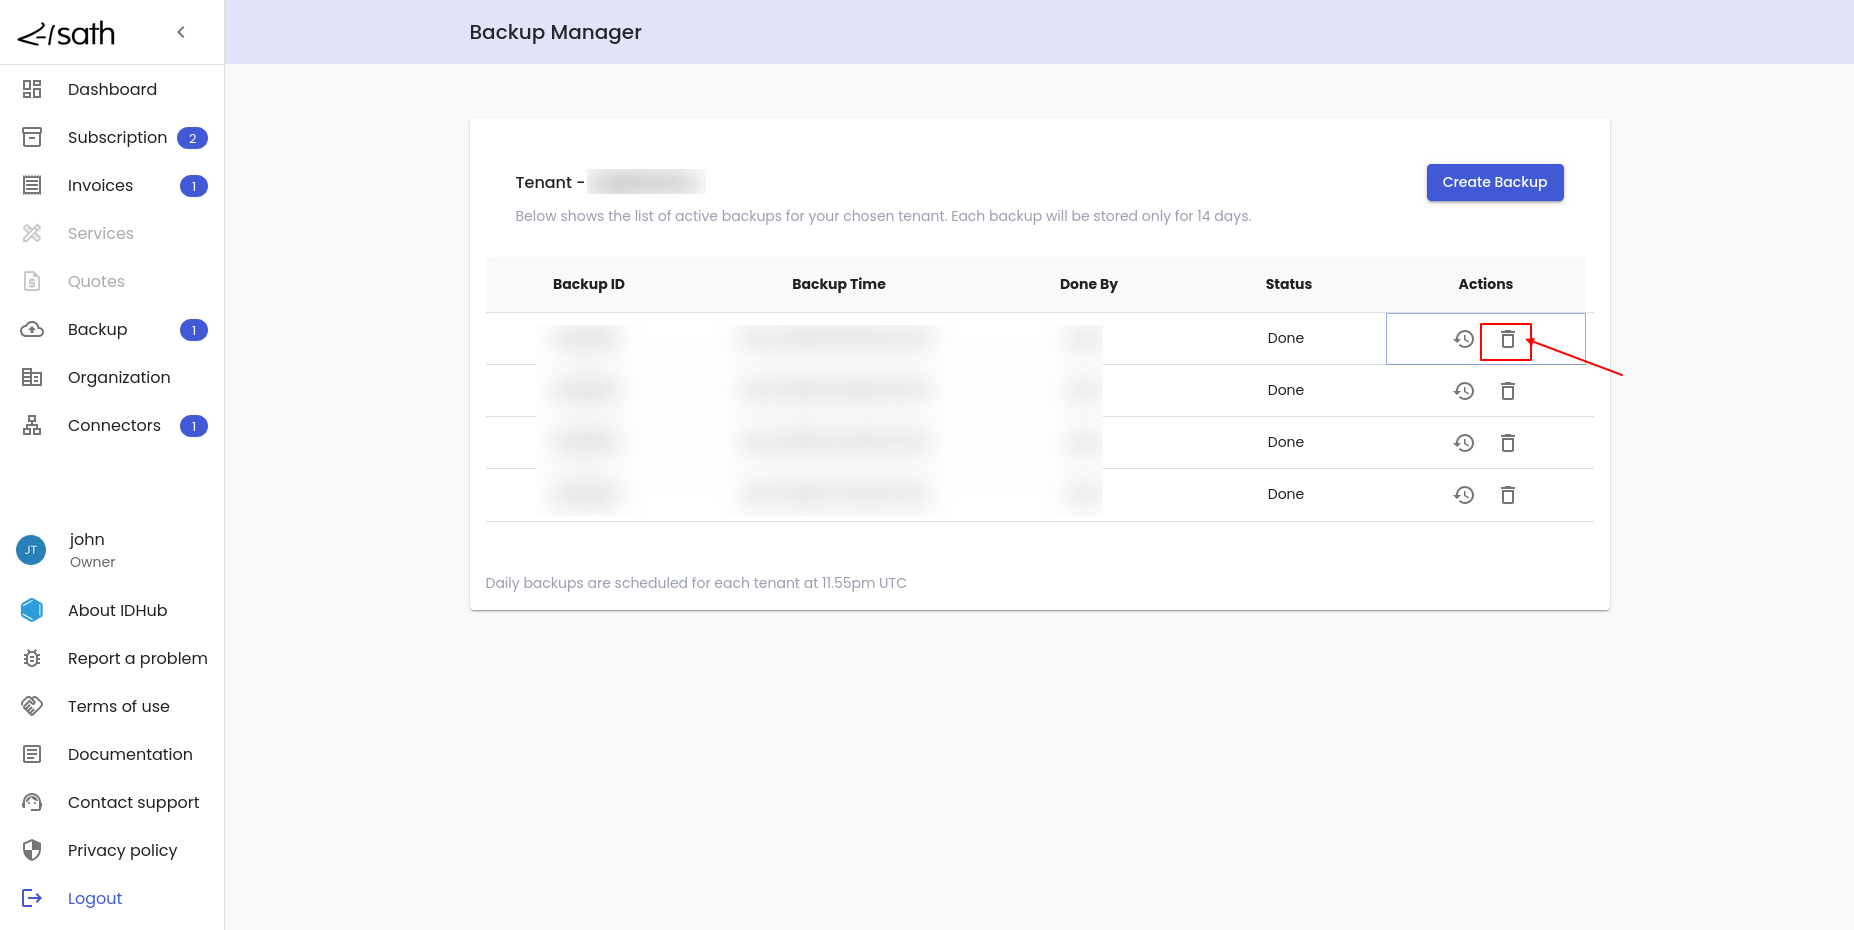Log out using the Logout link
This screenshot has height=930, width=1854.
point(95,899)
